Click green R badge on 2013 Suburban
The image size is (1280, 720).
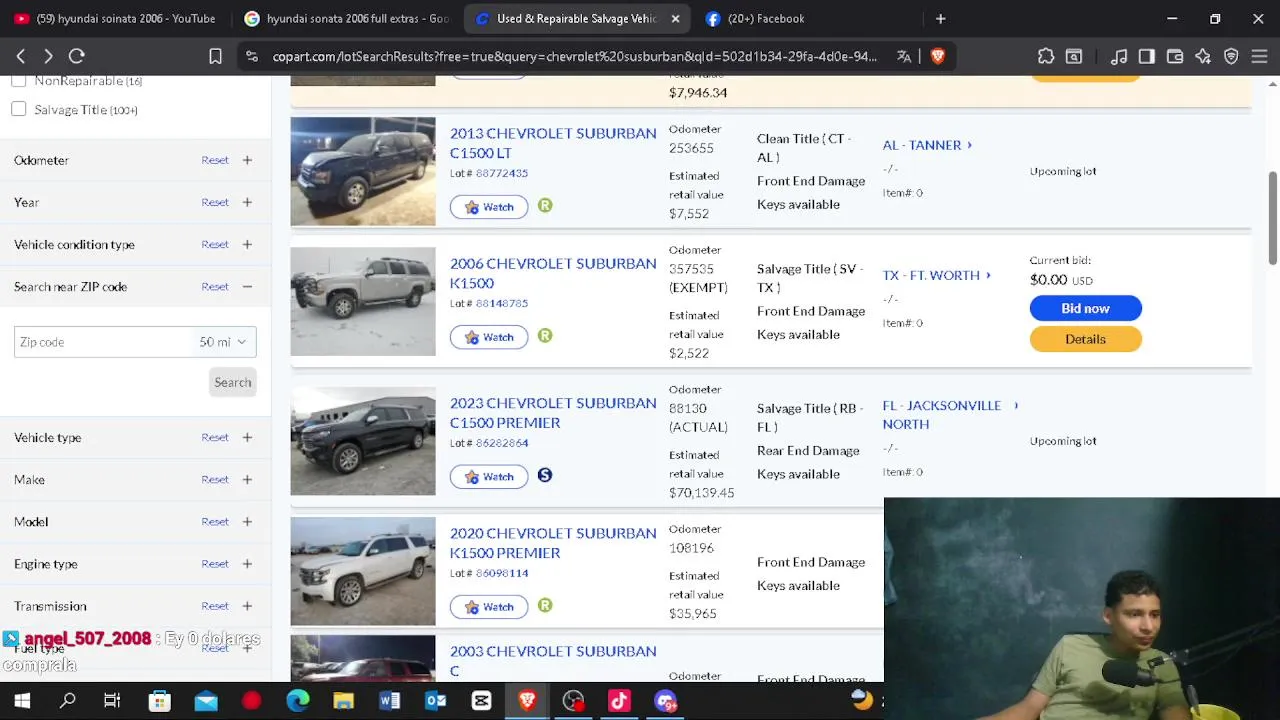[x=545, y=205]
